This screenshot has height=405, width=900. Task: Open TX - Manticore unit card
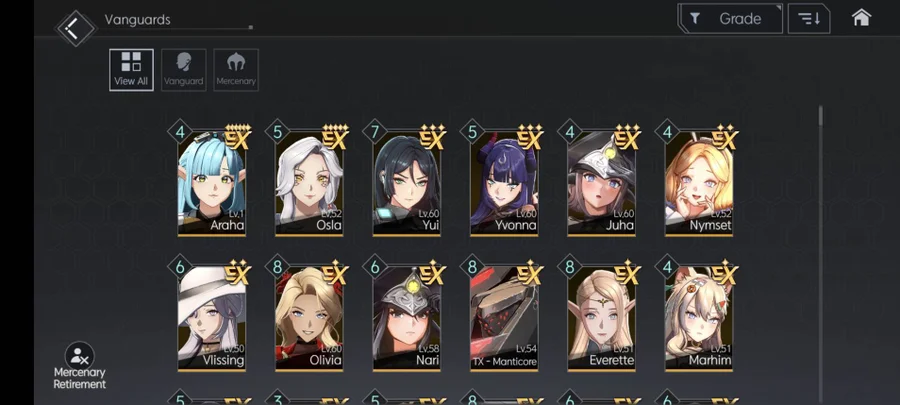[505, 317]
